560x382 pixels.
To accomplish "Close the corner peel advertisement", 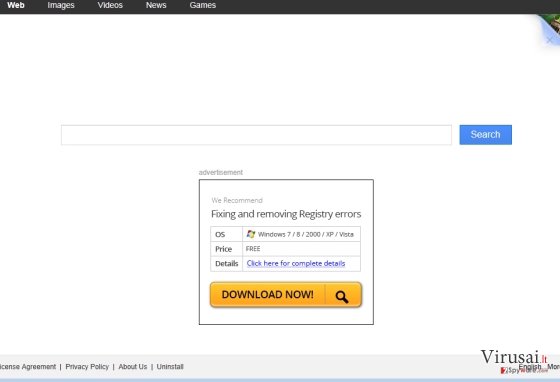I will pyautogui.click(x=549, y=40).
